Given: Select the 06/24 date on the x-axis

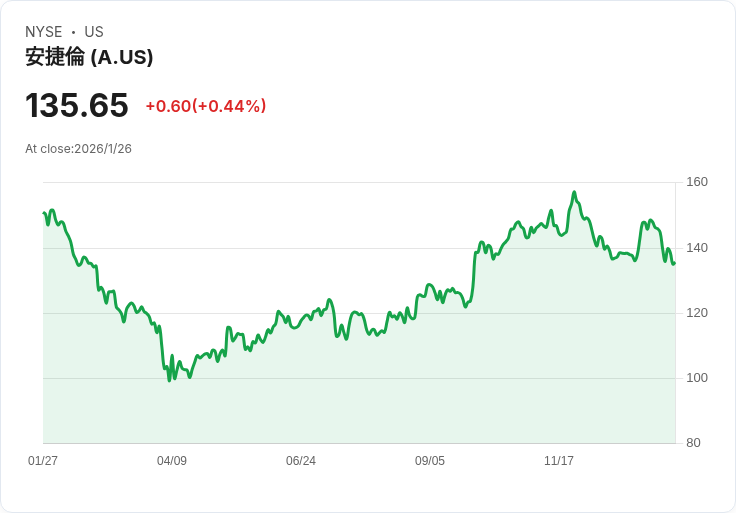Looking at the screenshot, I should [301, 461].
